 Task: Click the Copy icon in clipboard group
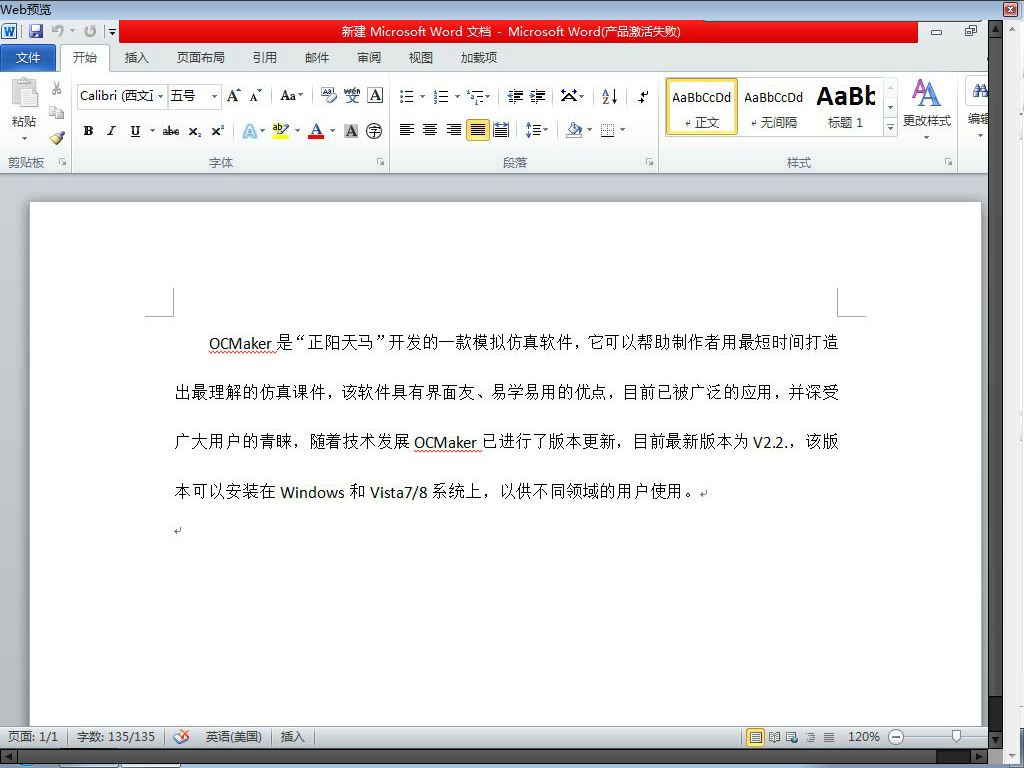(57, 112)
